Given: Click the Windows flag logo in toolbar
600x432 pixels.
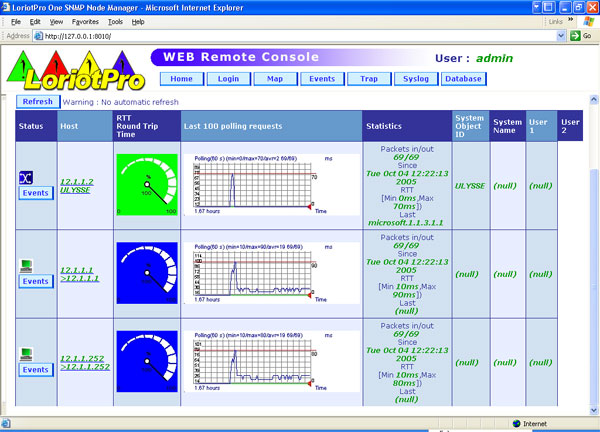Looking at the screenshot, I should (589, 21).
